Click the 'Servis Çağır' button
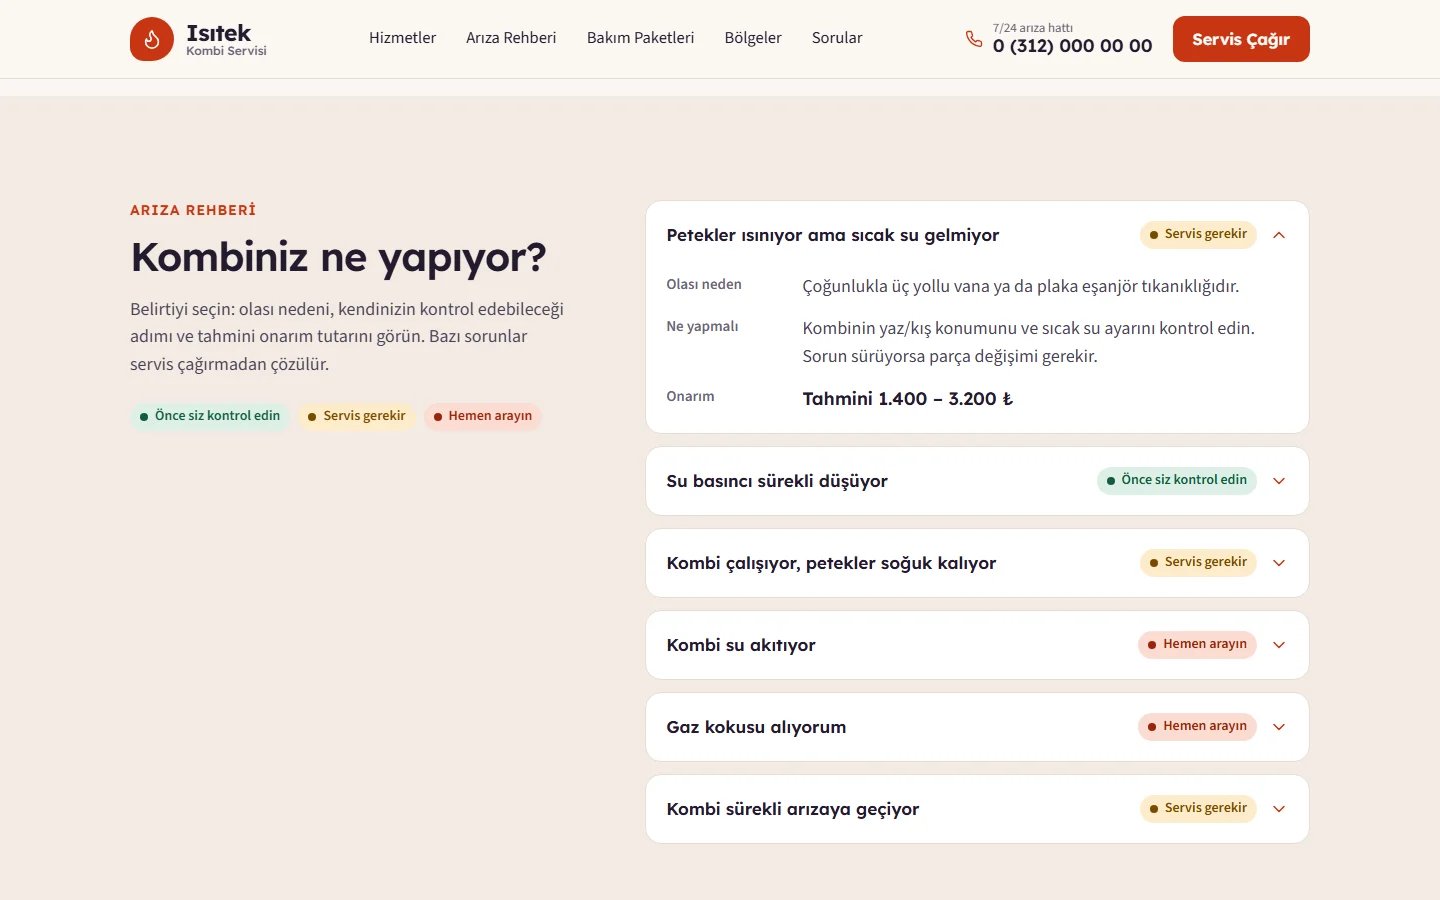The height and width of the screenshot is (900, 1440). tap(1241, 39)
